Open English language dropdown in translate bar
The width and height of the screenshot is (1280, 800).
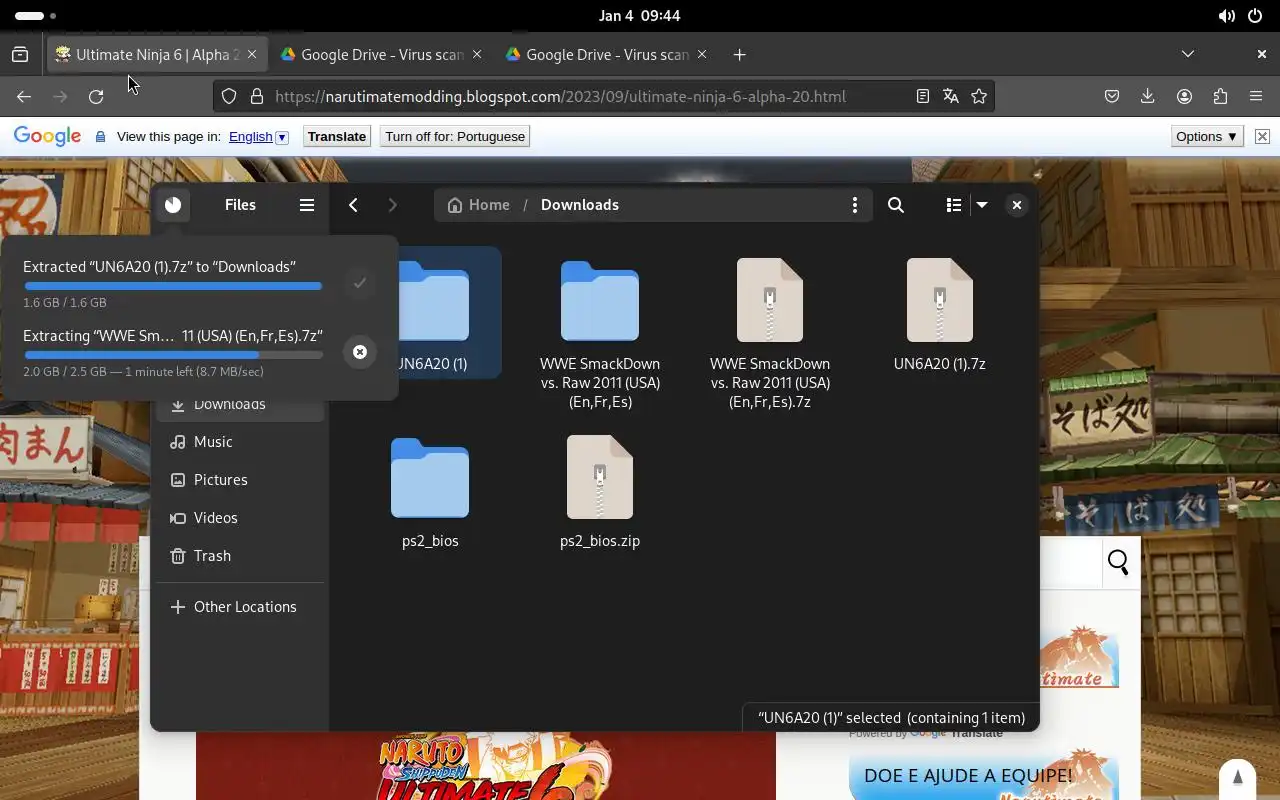tap(259, 137)
